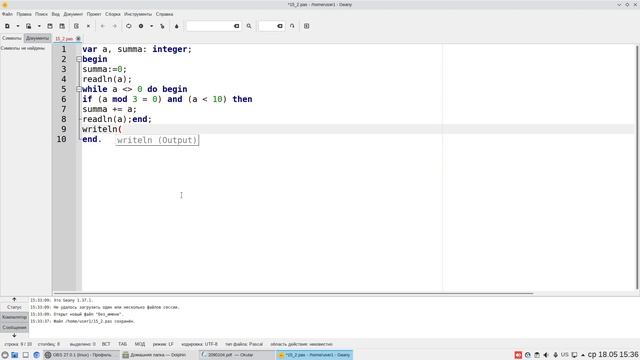The image size is (640, 360).
Task: Collapse the fold marker at line 2 begin
Action: click(x=79, y=59)
